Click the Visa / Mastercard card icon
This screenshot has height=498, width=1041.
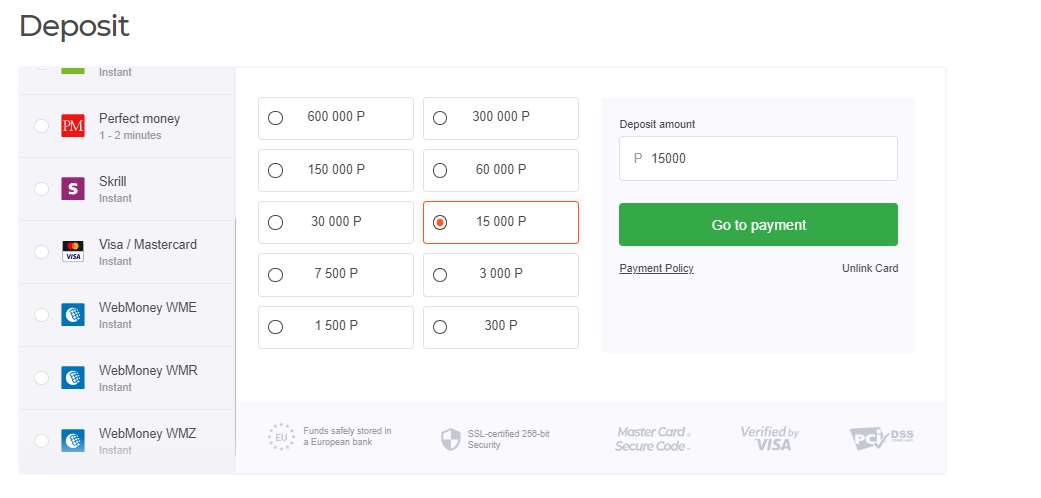tap(73, 251)
